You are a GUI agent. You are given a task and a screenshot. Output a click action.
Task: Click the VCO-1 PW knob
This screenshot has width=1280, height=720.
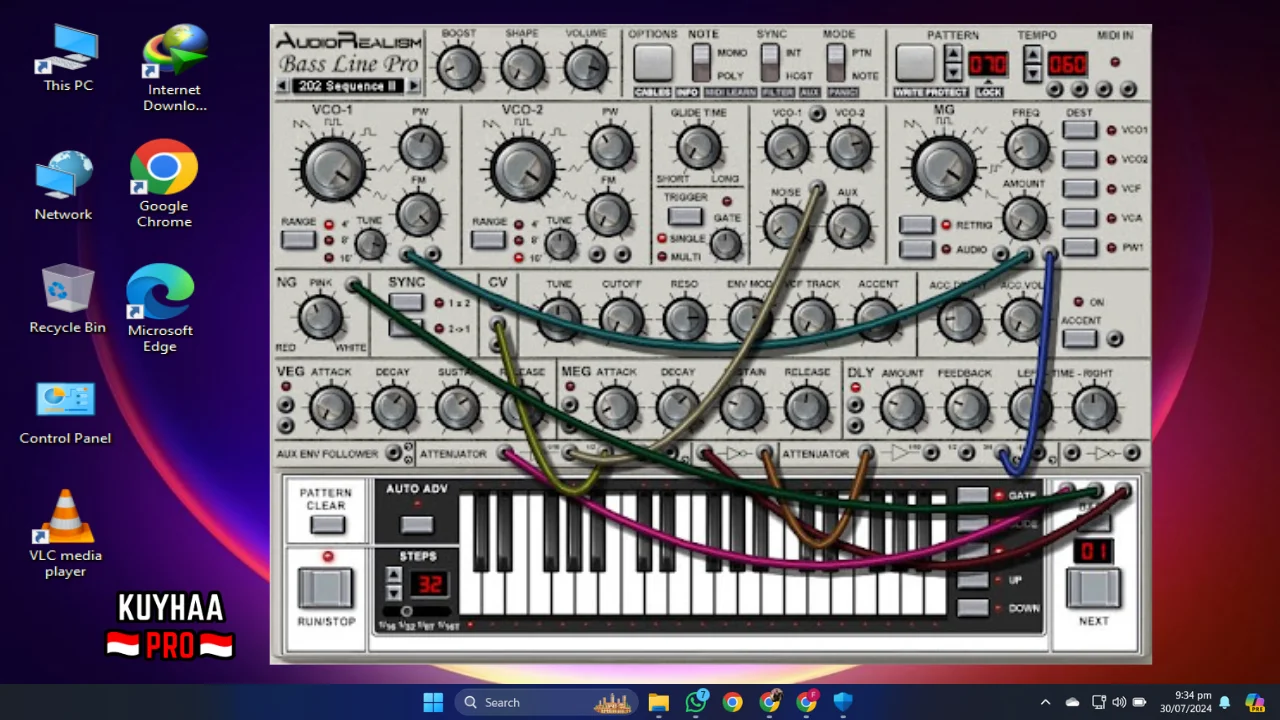pyautogui.click(x=420, y=147)
